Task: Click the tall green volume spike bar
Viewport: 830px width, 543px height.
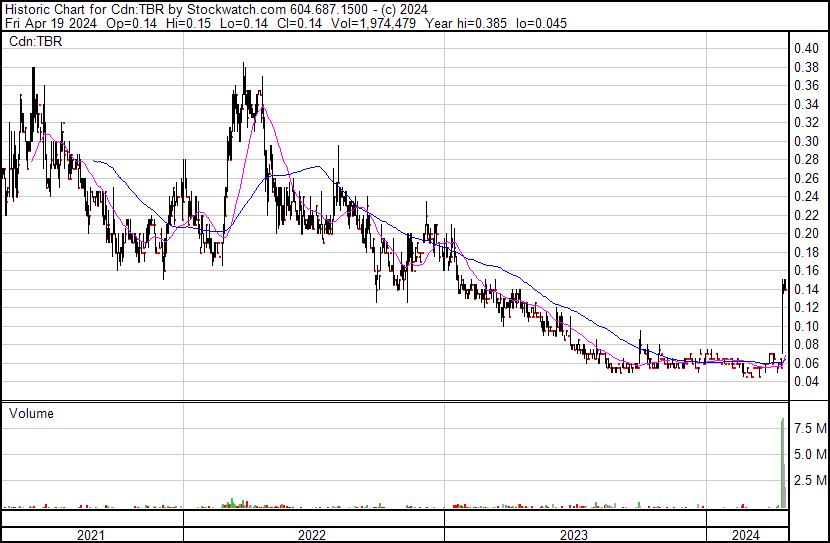Action: pos(782,463)
